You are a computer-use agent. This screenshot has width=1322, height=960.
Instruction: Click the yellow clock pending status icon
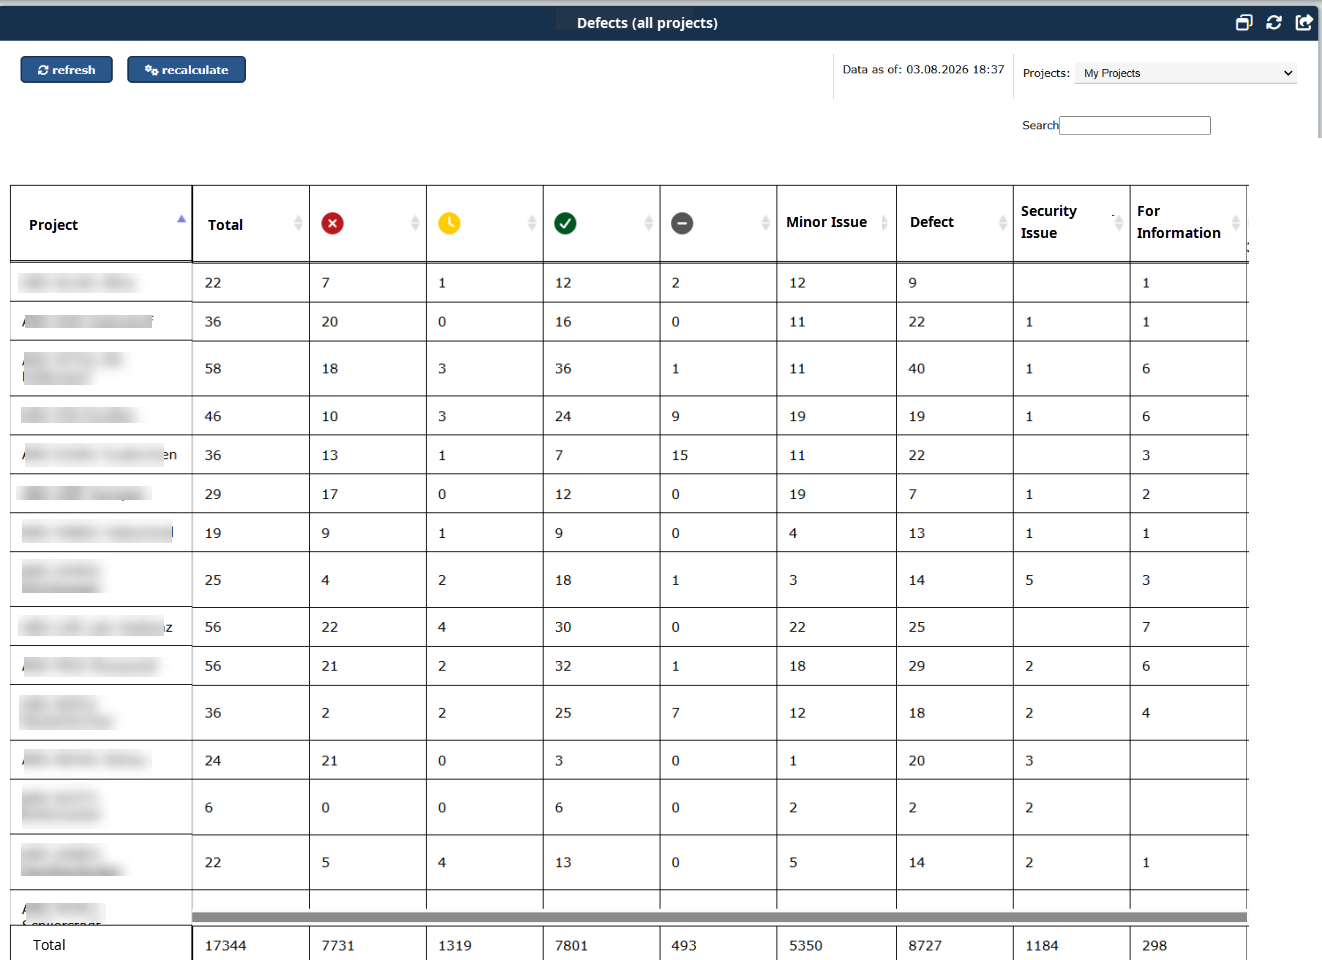click(449, 223)
